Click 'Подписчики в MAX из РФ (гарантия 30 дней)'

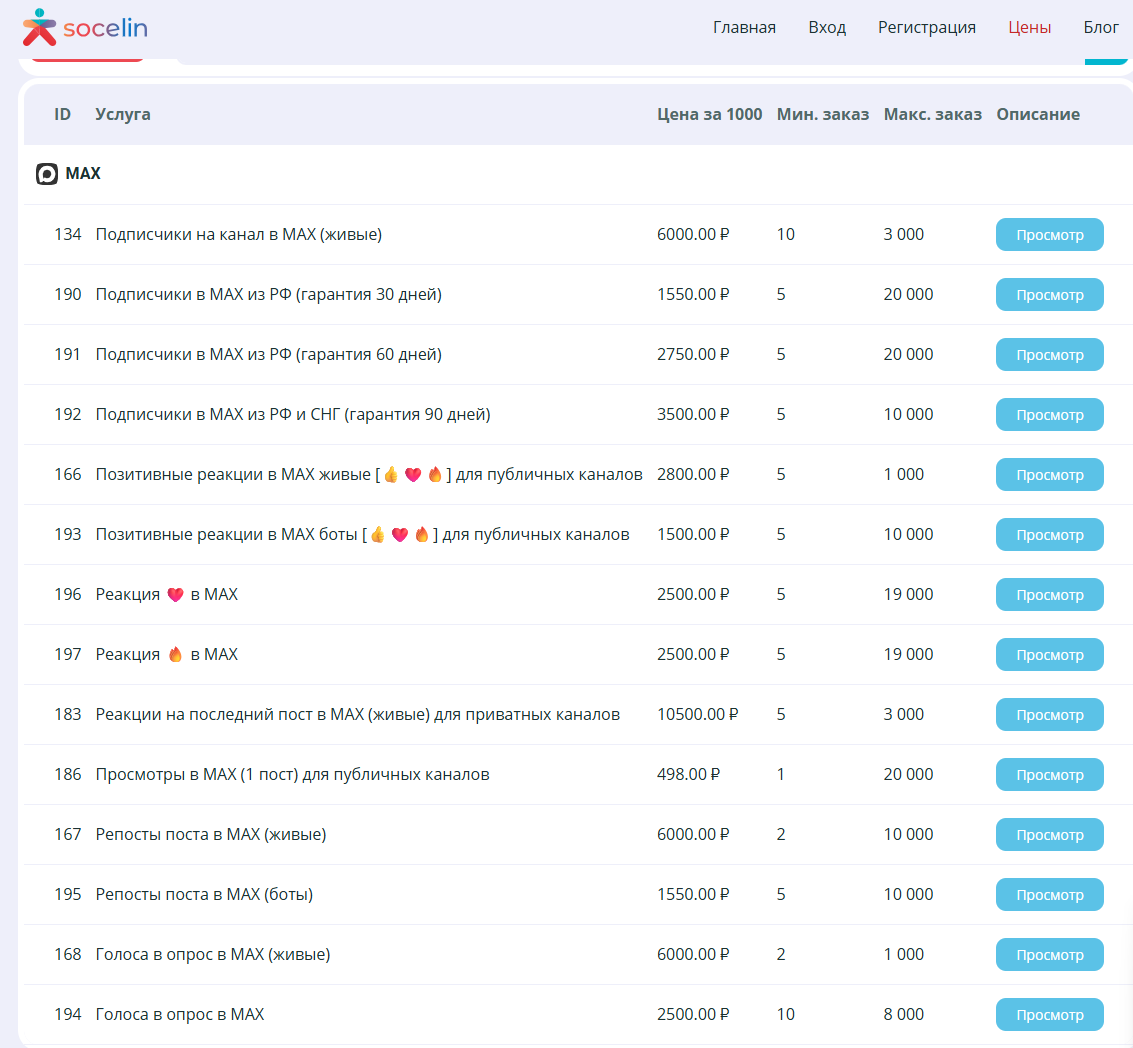point(268,294)
